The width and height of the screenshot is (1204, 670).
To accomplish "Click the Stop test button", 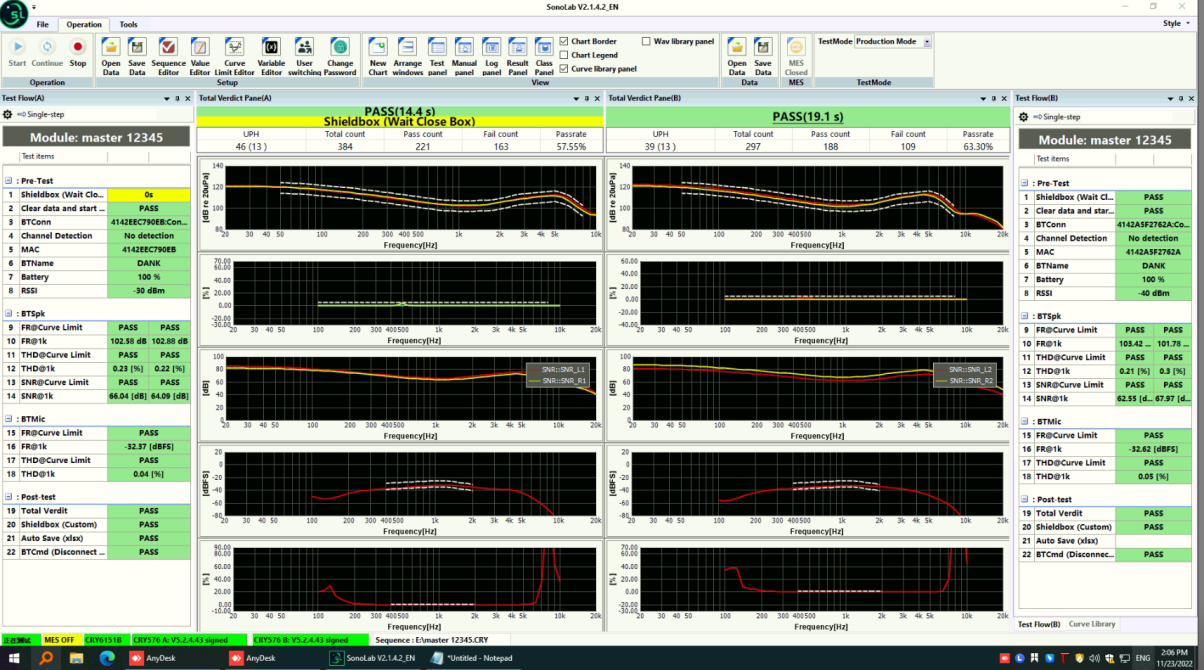I will pyautogui.click(x=77, y=52).
